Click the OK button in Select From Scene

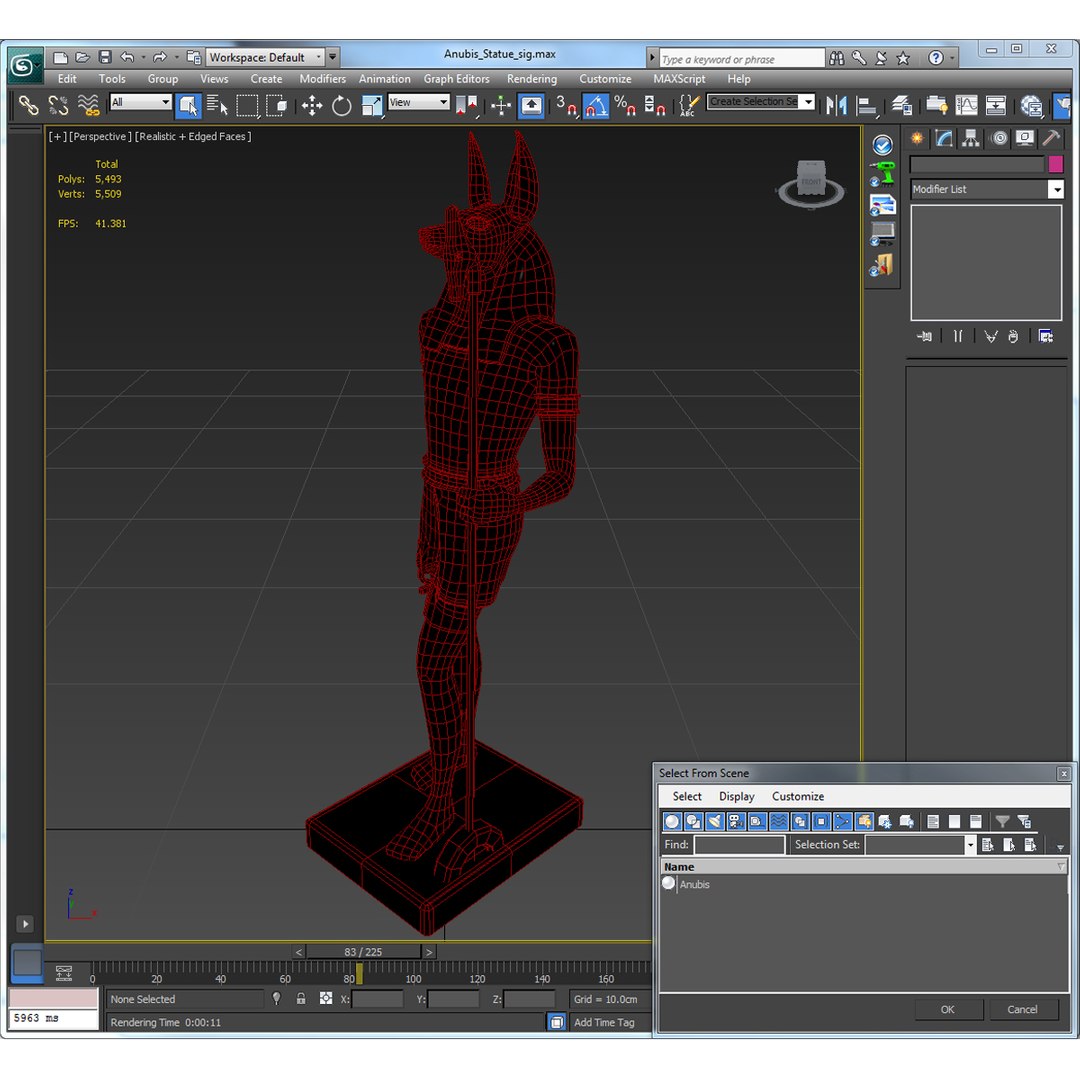948,1010
